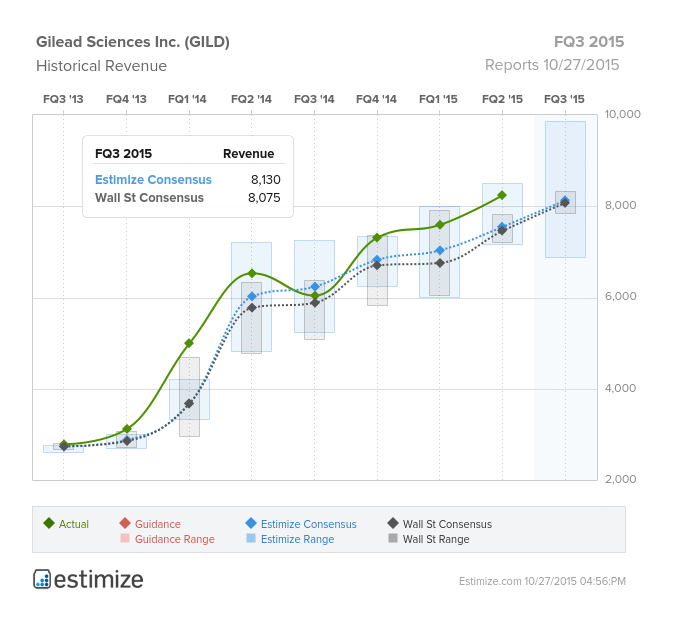
Task: Select the FQ4 '13 quarter label
Action: (126, 99)
